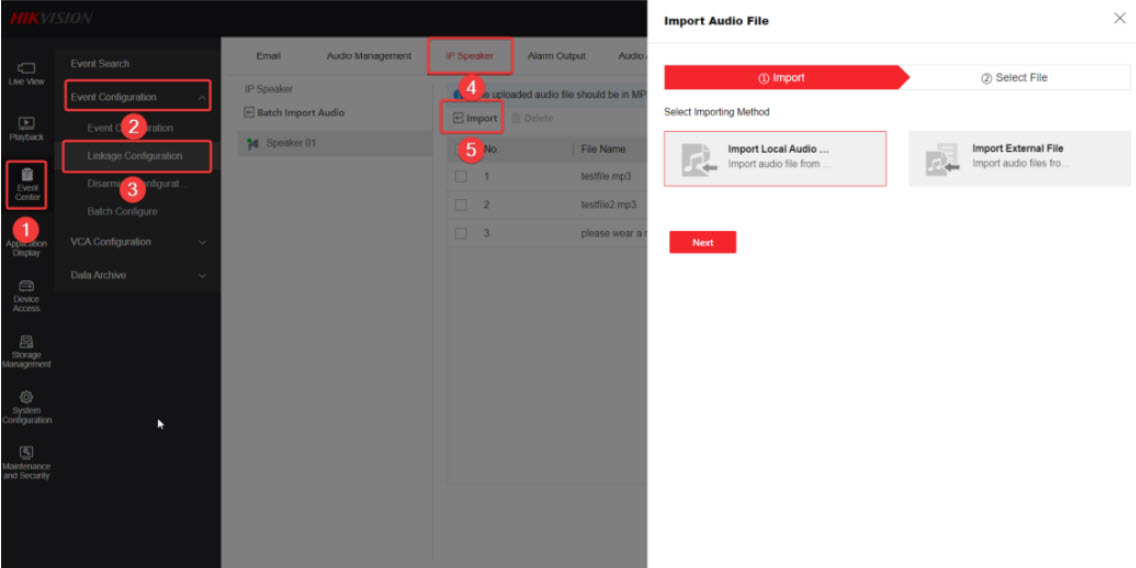Click the Import button above file list
This screenshot has width=1136, height=568.
(x=475, y=118)
